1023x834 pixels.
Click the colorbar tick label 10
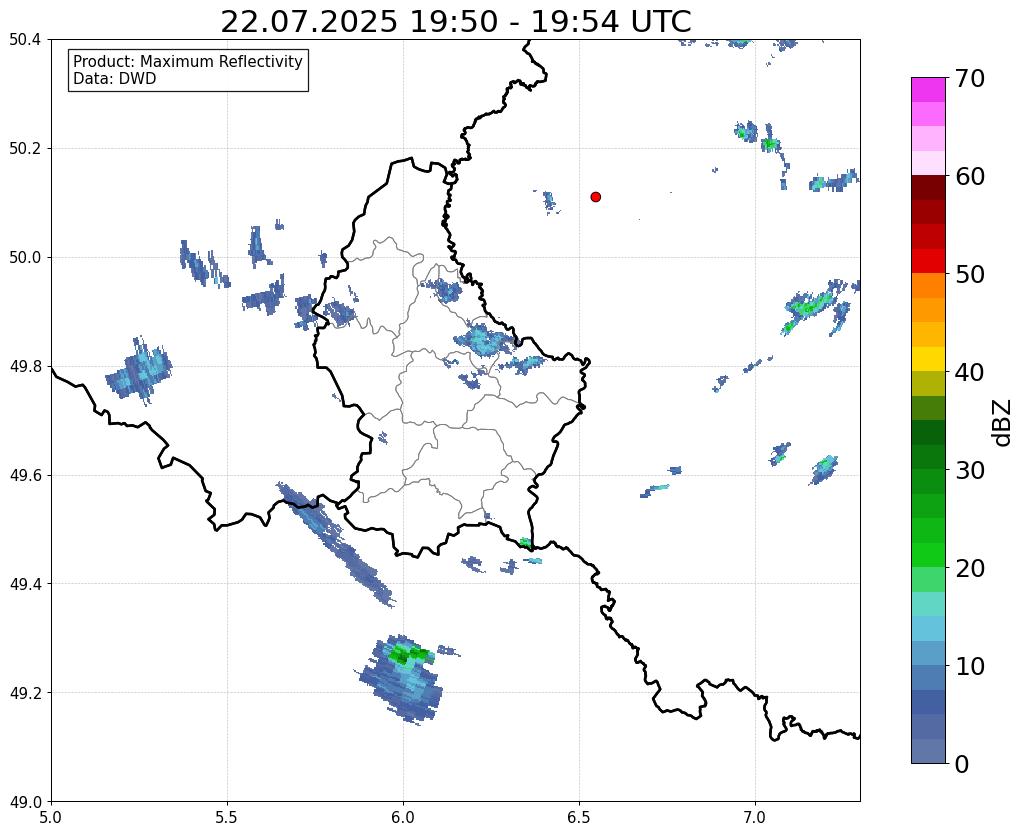(x=970, y=666)
